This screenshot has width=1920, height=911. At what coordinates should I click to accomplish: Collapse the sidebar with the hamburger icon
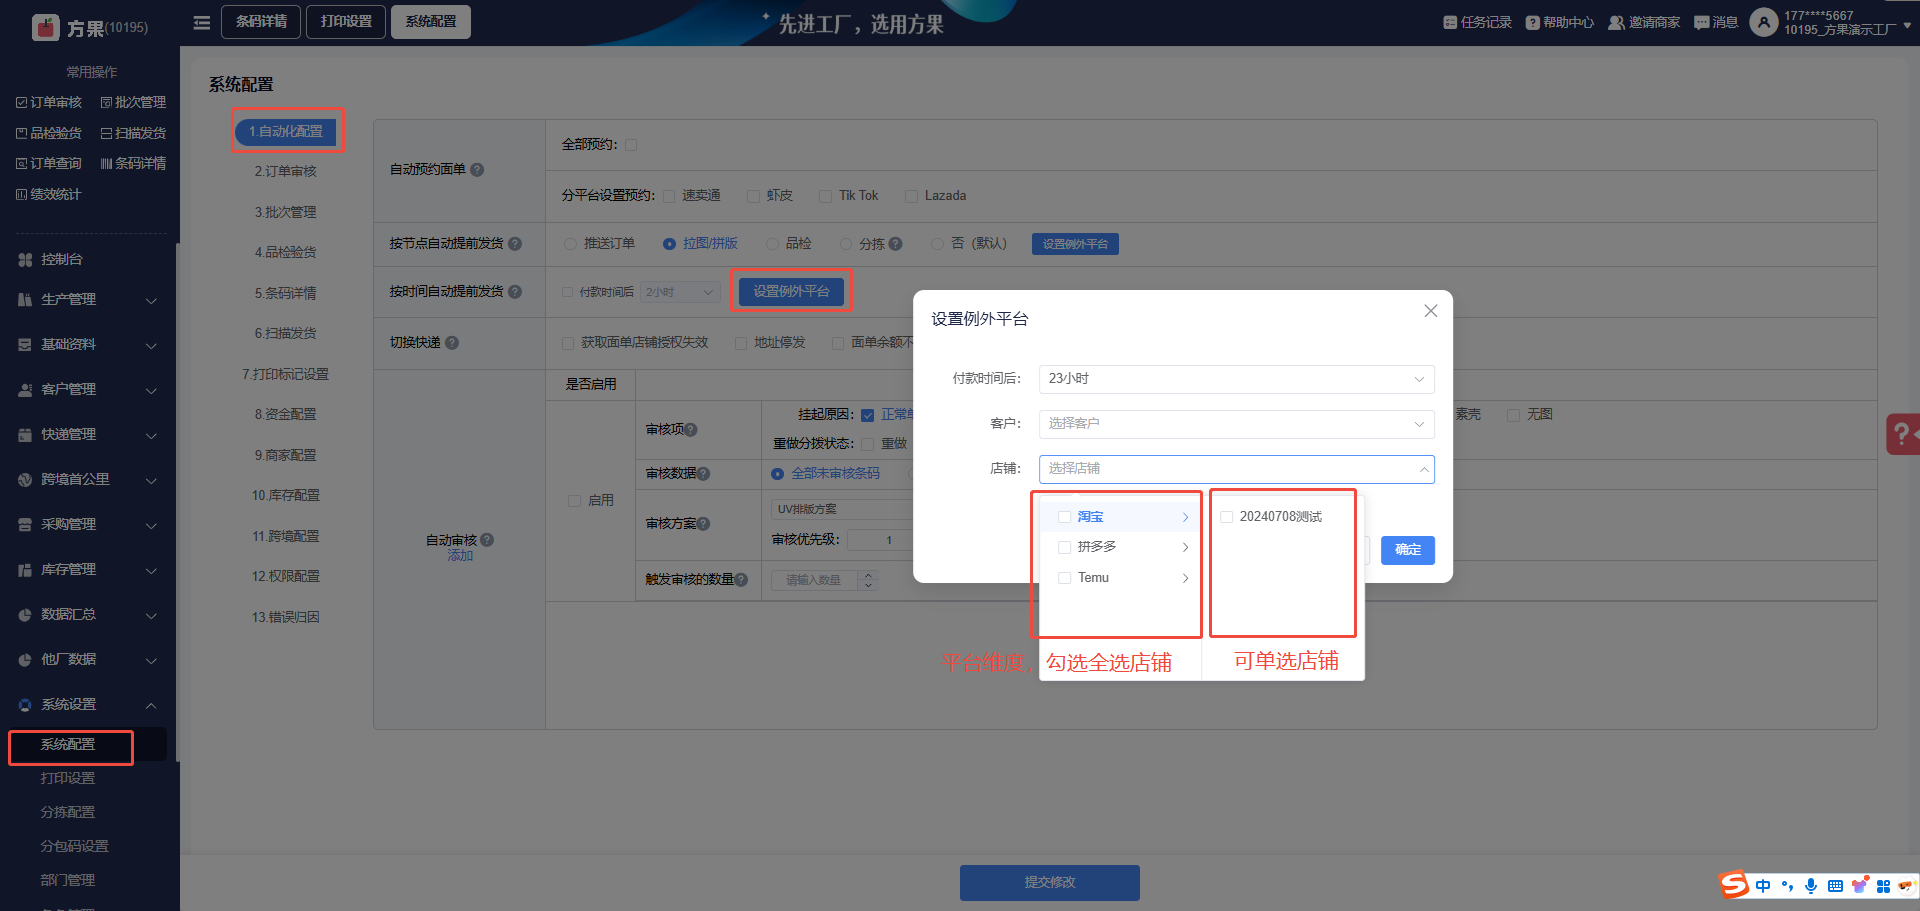[201, 22]
